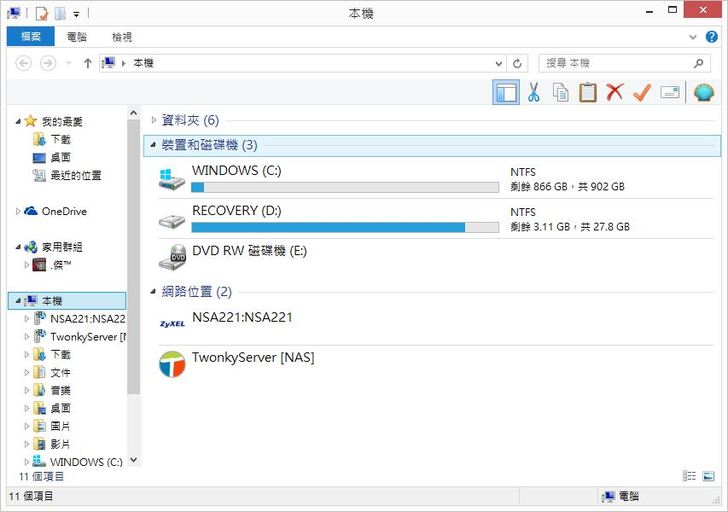This screenshot has width=728, height=512.
Task: Toggle the navigation pane layout button
Action: coord(506,92)
